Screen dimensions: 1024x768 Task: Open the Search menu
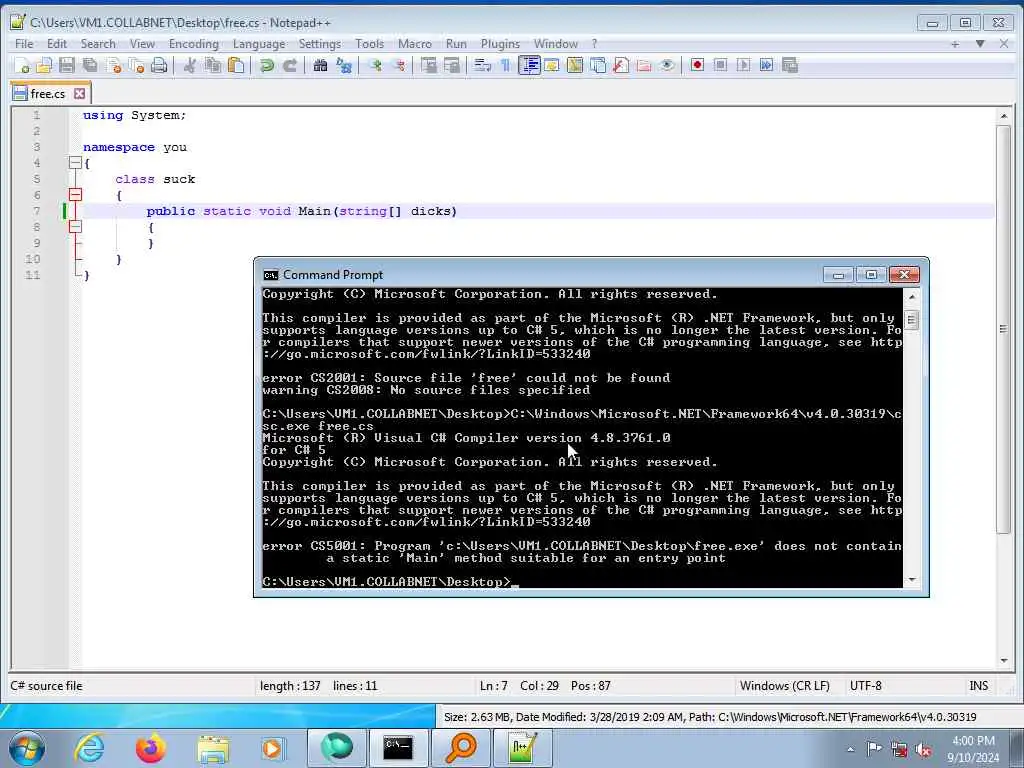tap(98, 44)
